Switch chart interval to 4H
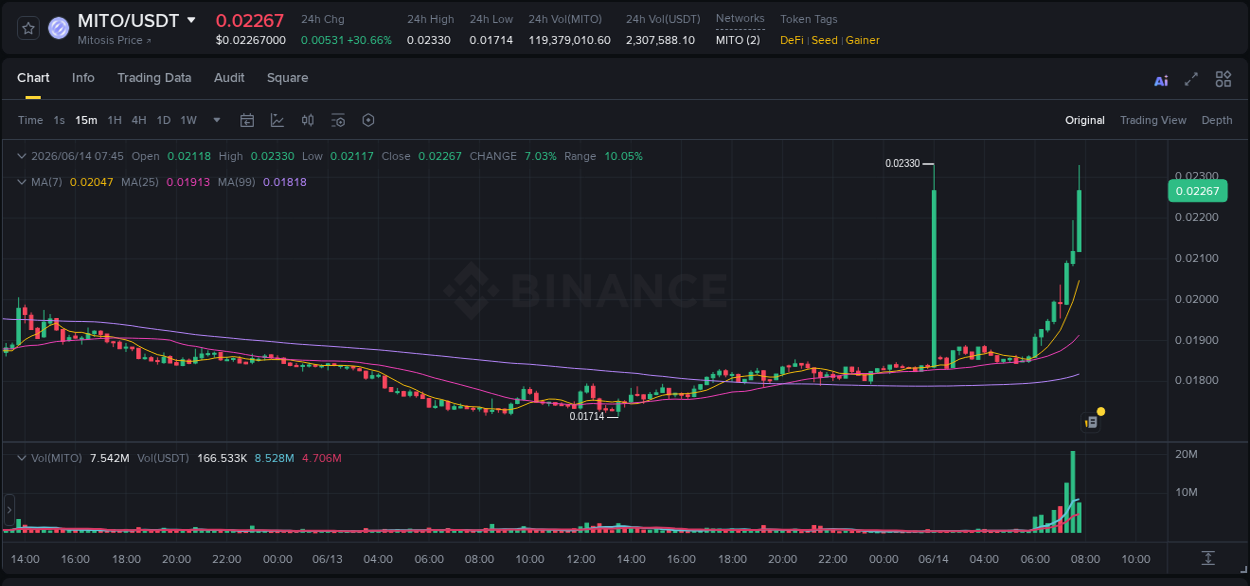 (x=139, y=120)
